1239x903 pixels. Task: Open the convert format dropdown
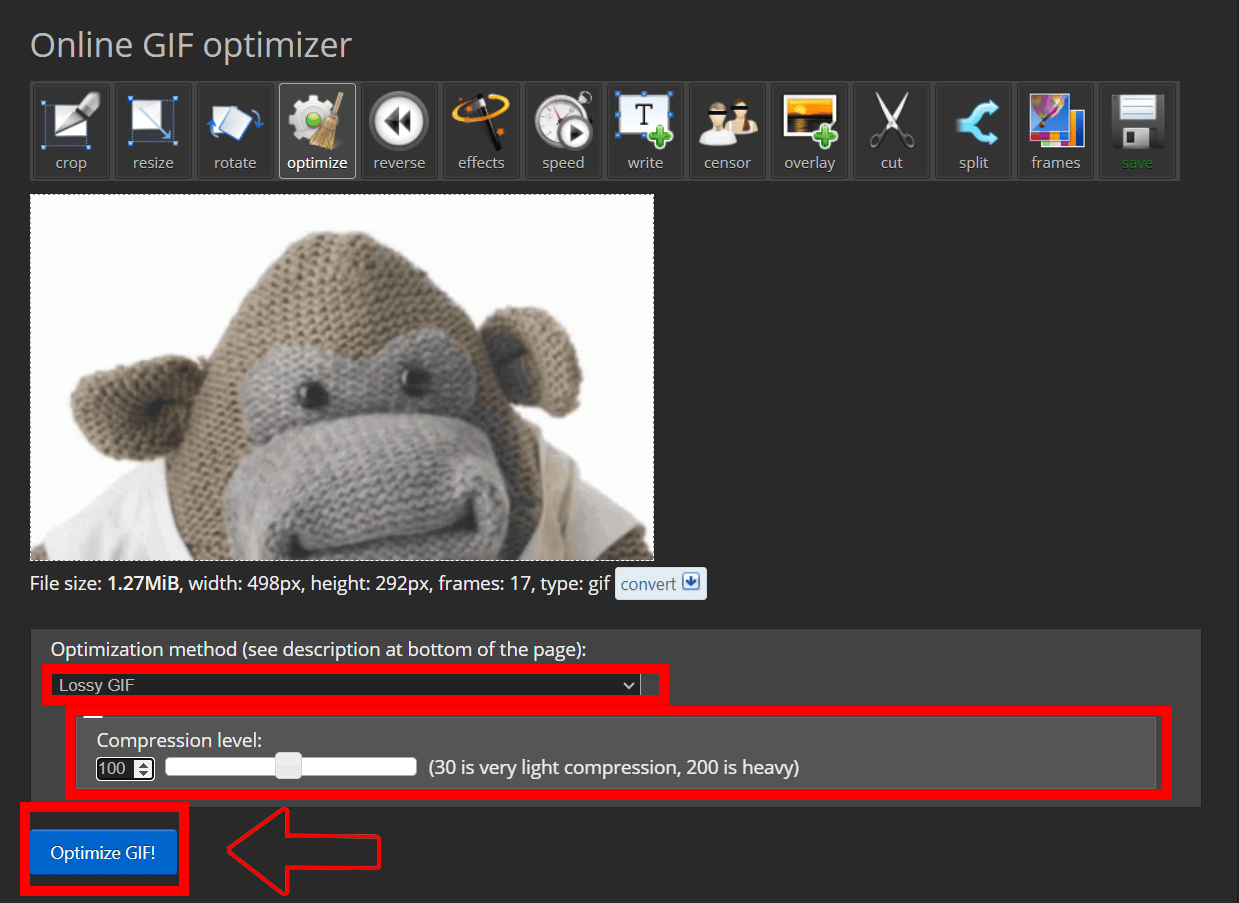(660, 583)
